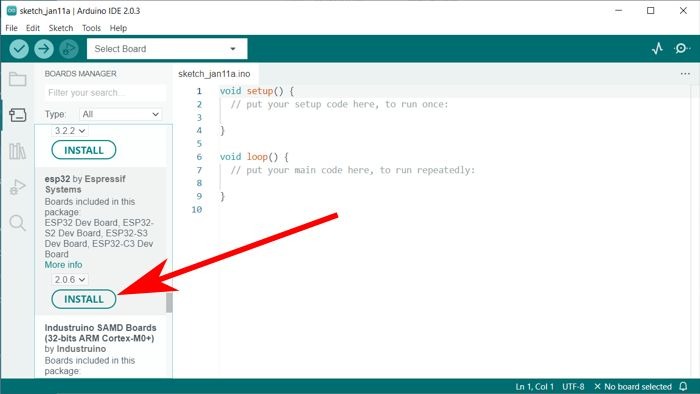700x394 pixels.
Task: Install the esp32 by Espressif package
Action: 84,299
